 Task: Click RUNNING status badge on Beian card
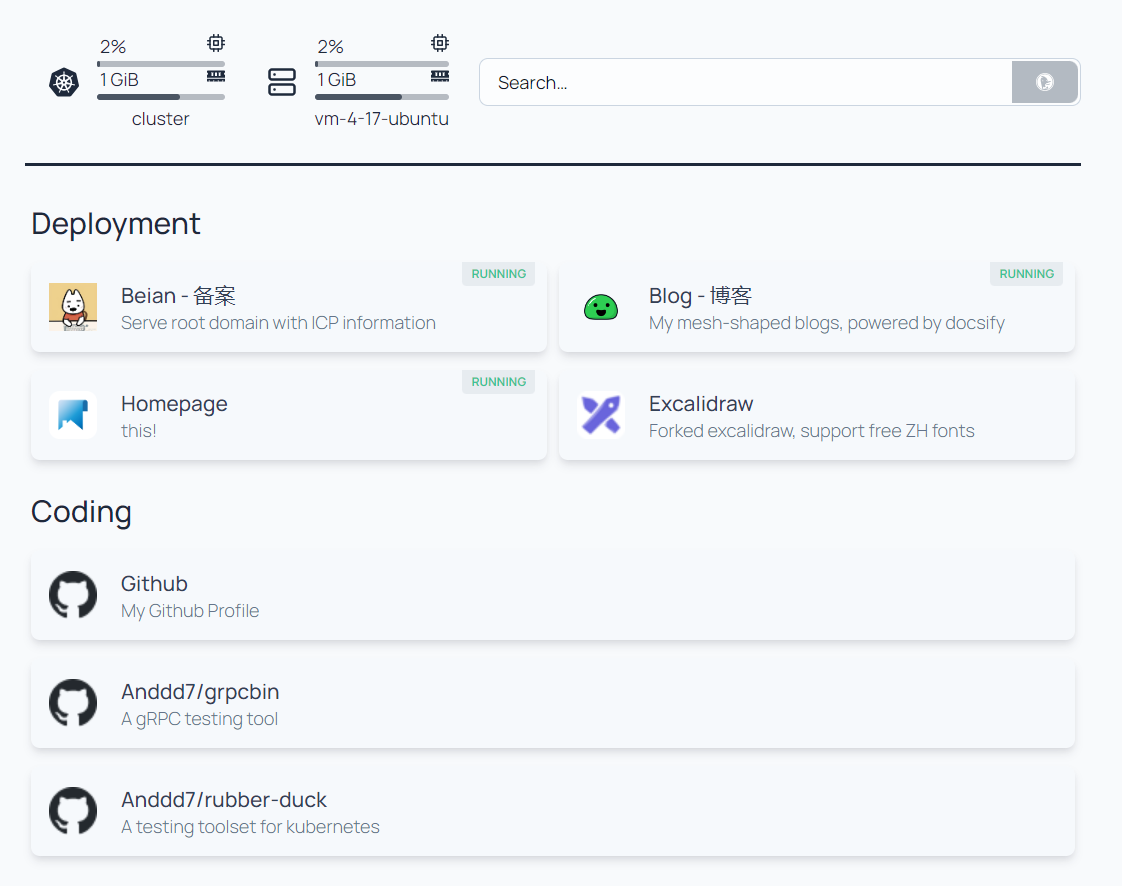tap(498, 274)
